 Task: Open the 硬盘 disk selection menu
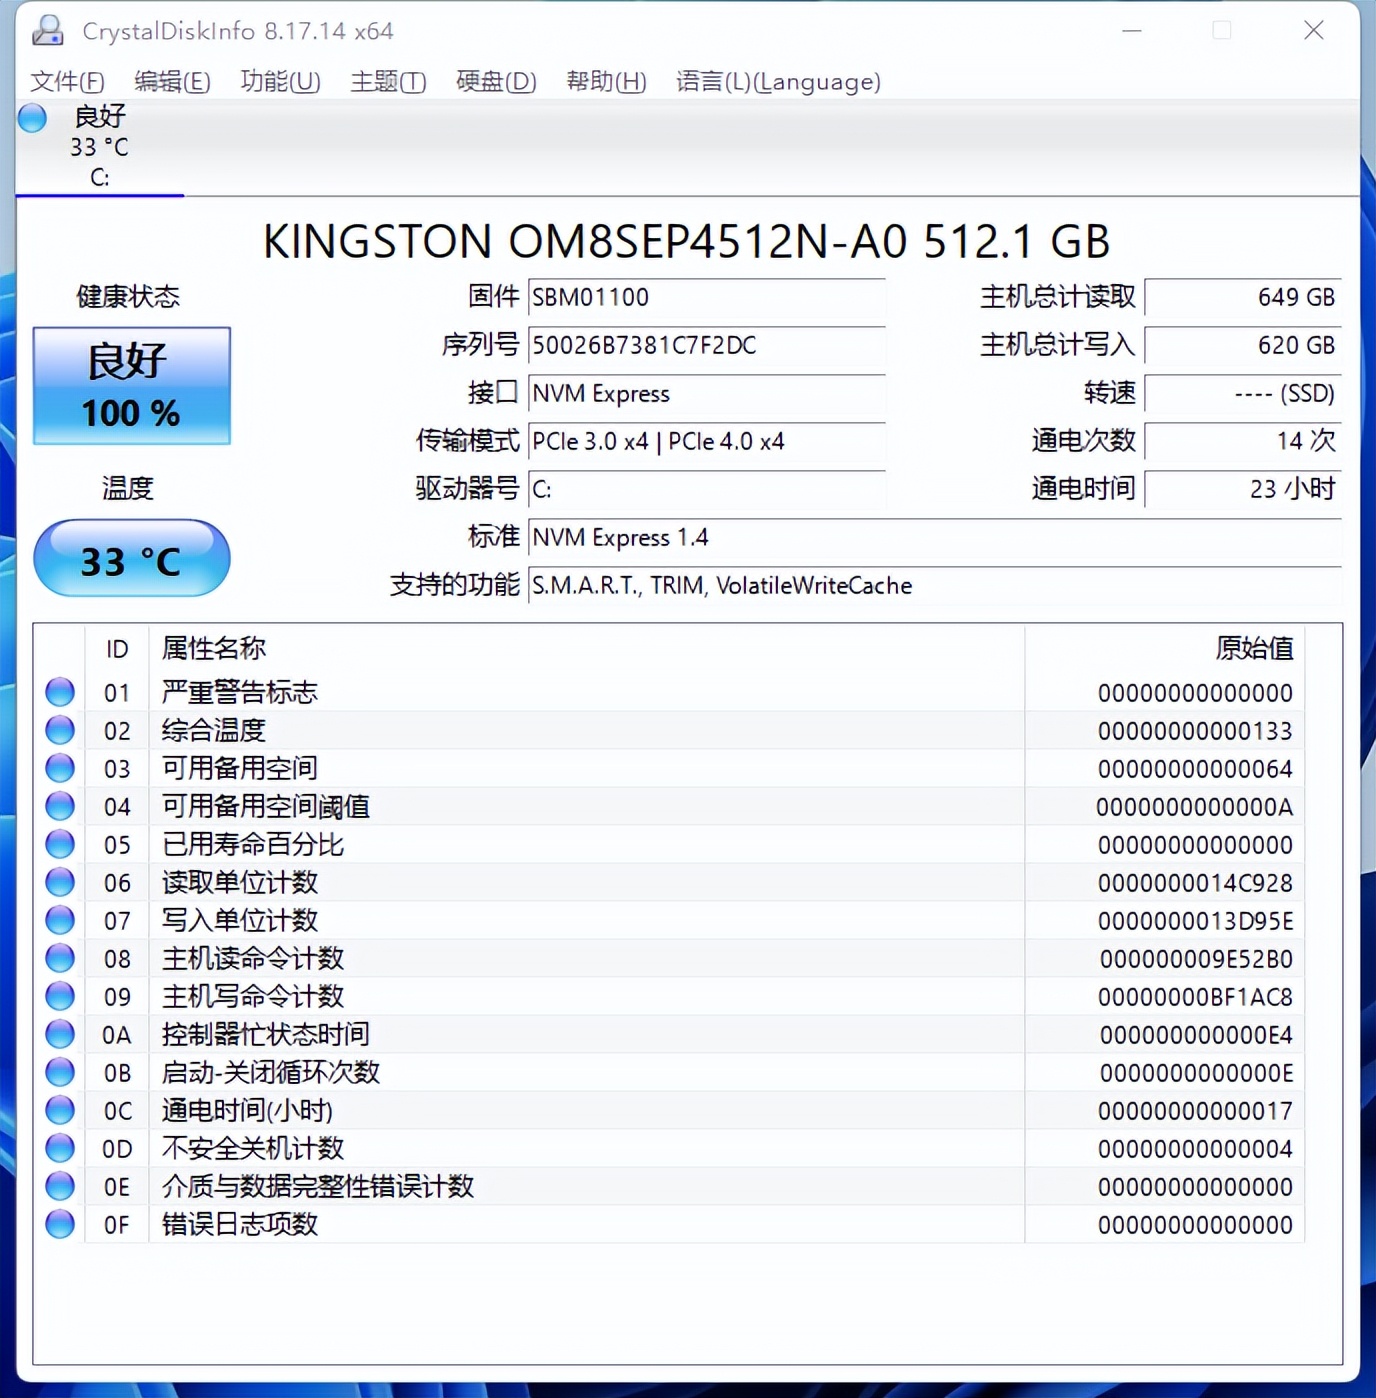click(x=495, y=82)
